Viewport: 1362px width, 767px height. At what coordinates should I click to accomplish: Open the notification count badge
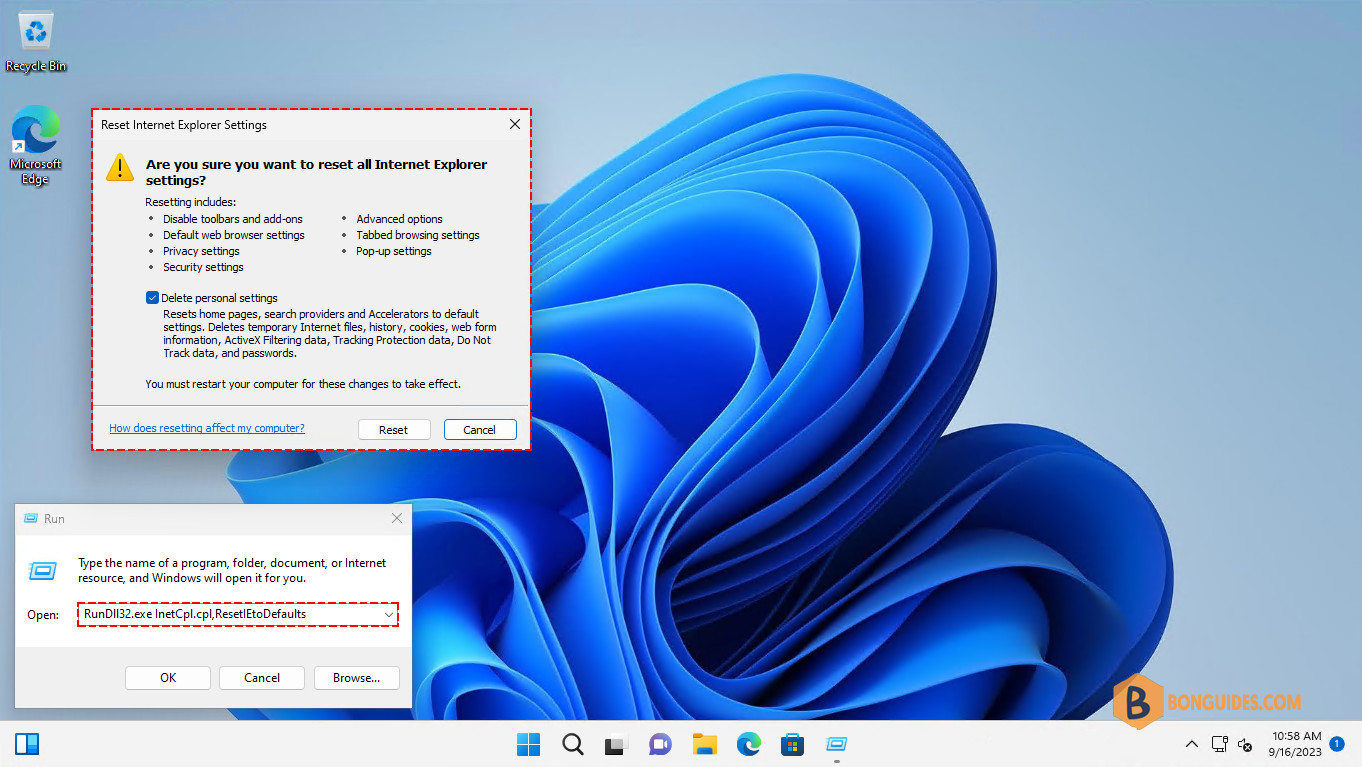(1337, 744)
